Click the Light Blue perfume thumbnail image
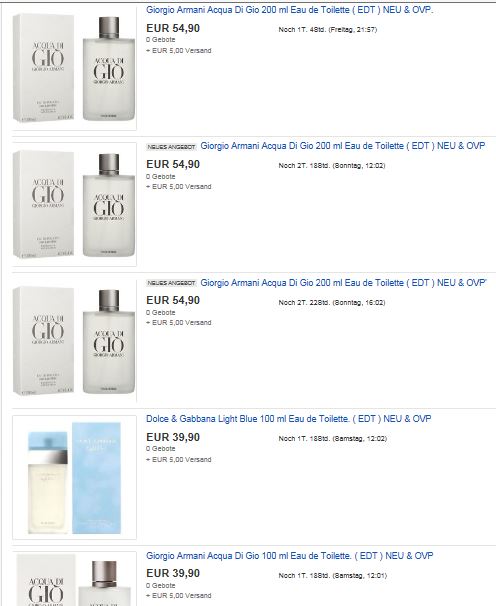The image size is (496, 606). (x=74, y=477)
